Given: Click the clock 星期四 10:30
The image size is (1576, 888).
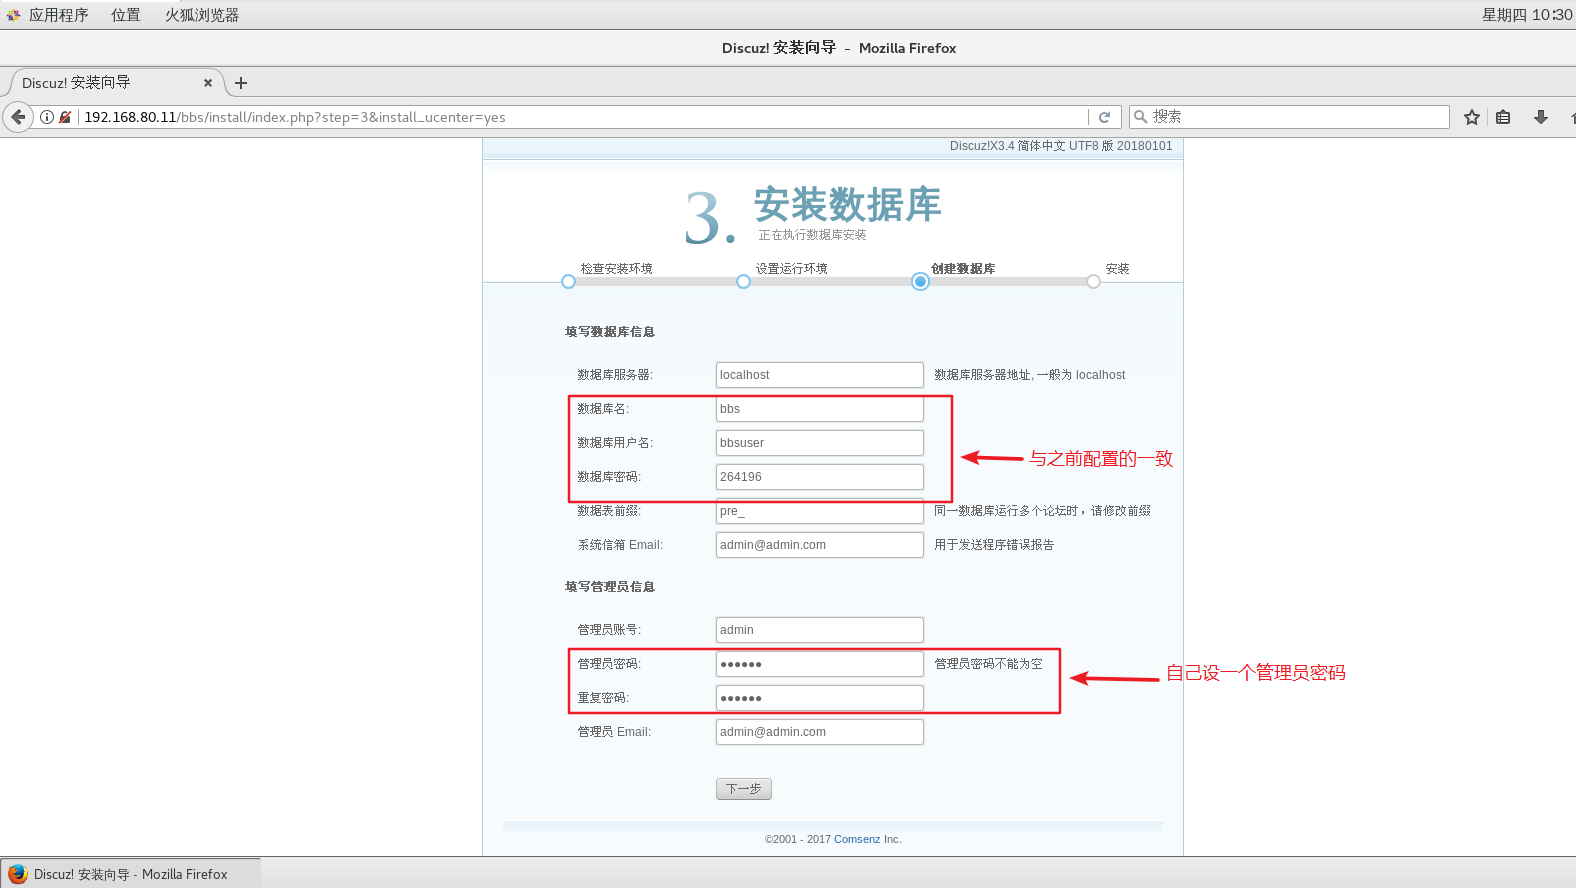Looking at the screenshot, I should pos(1527,15).
